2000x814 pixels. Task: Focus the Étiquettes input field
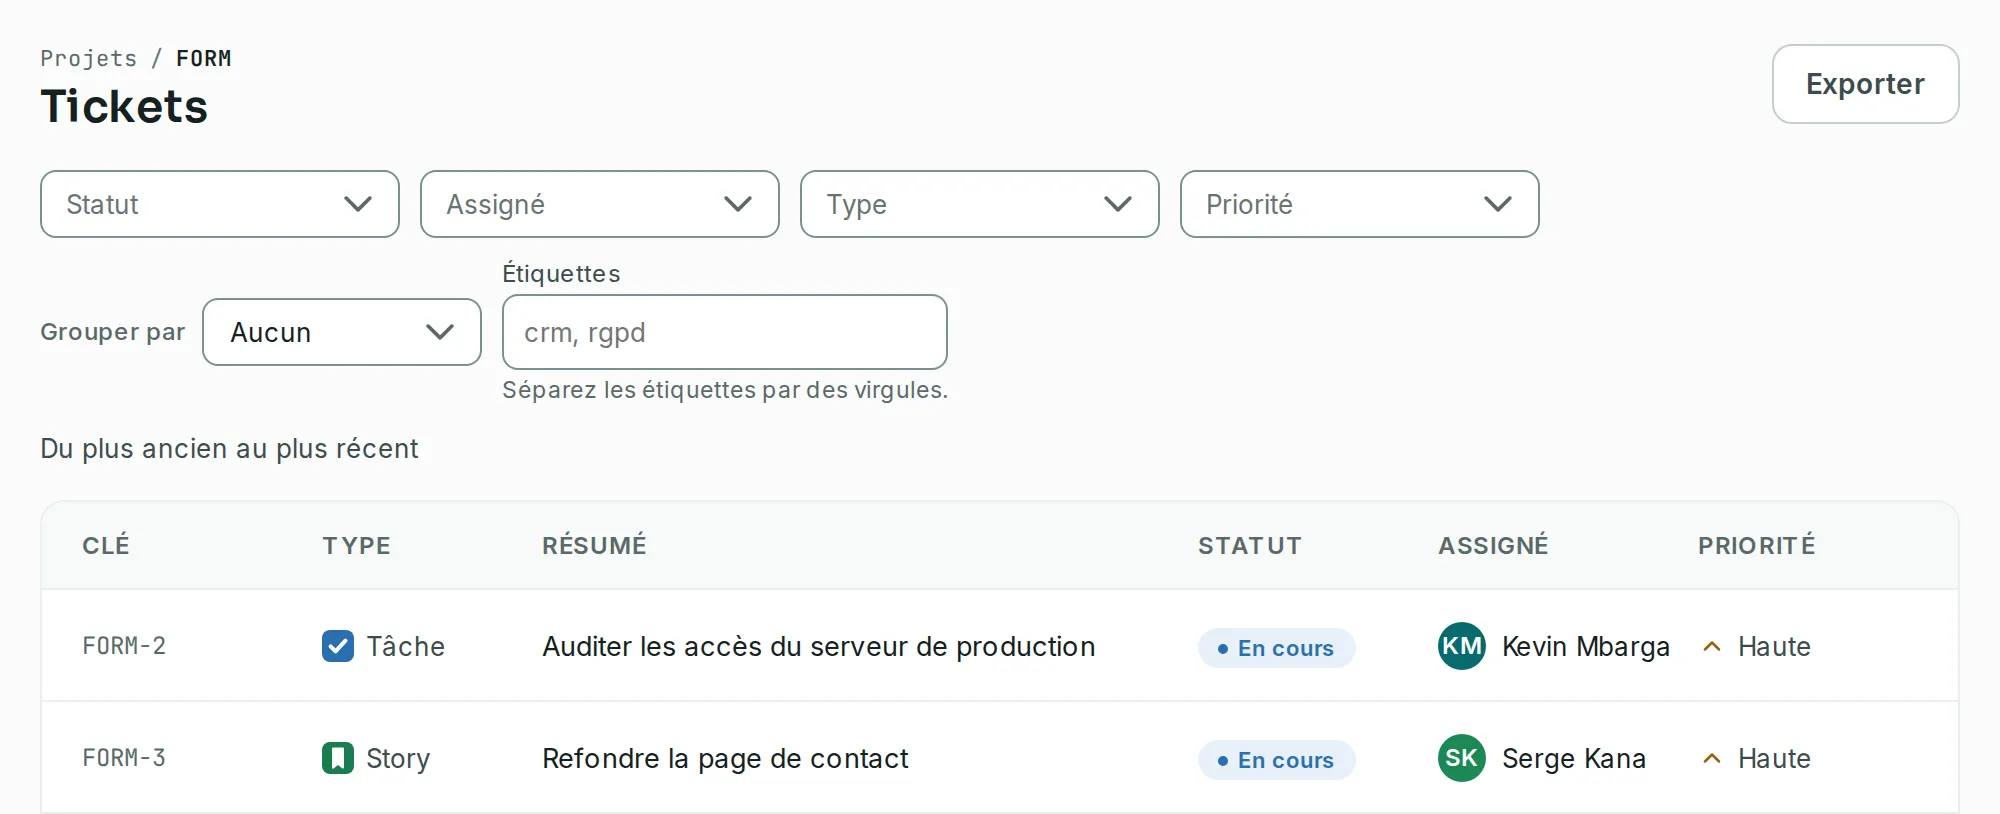(725, 332)
